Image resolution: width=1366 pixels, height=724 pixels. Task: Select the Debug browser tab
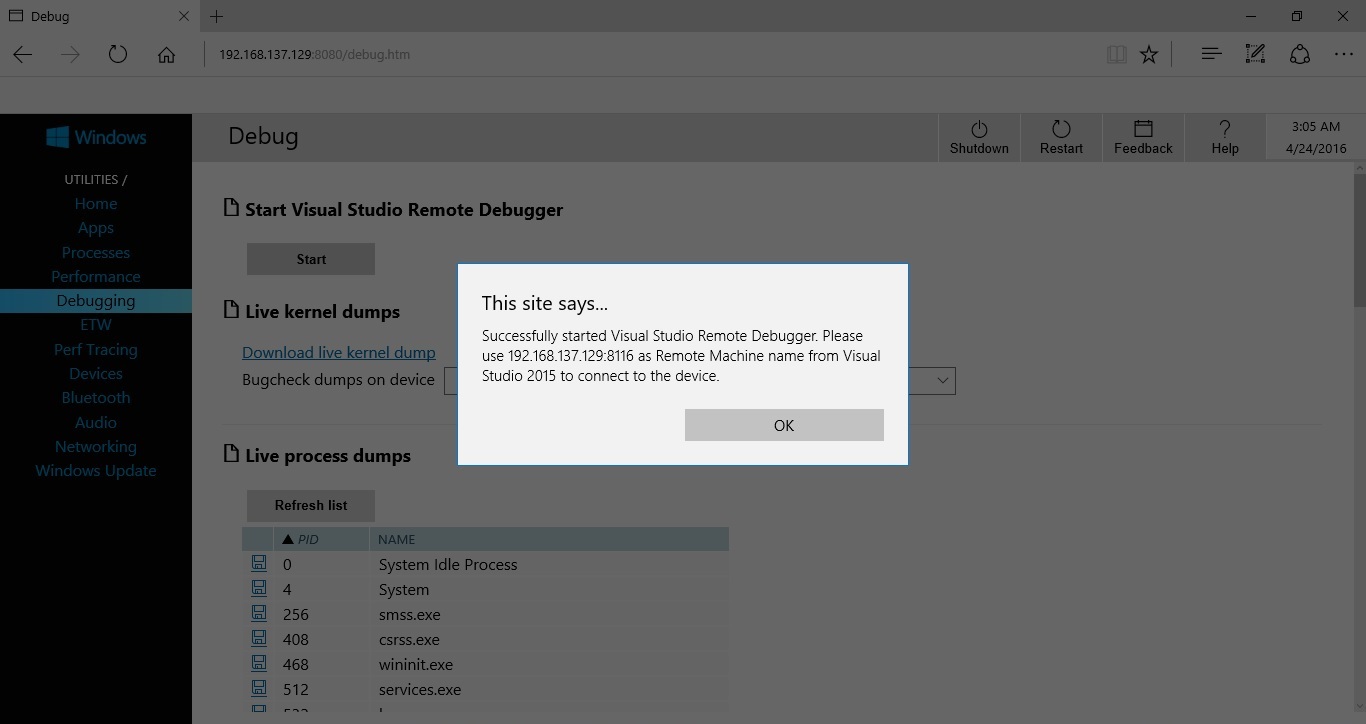pos(98,16)
